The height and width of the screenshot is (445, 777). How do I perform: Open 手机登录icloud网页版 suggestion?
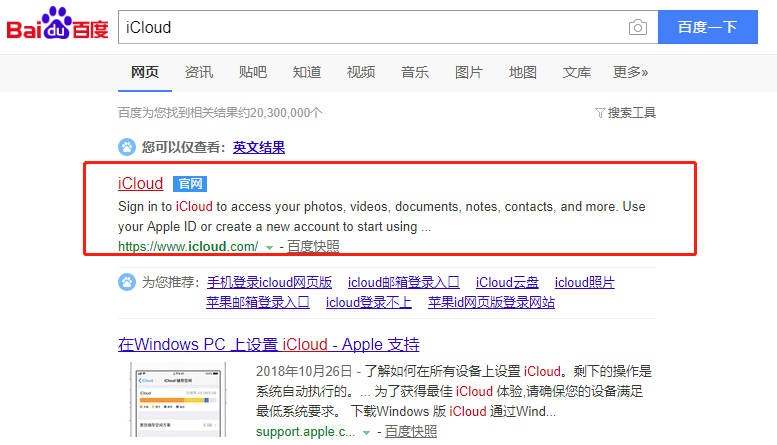269,282
